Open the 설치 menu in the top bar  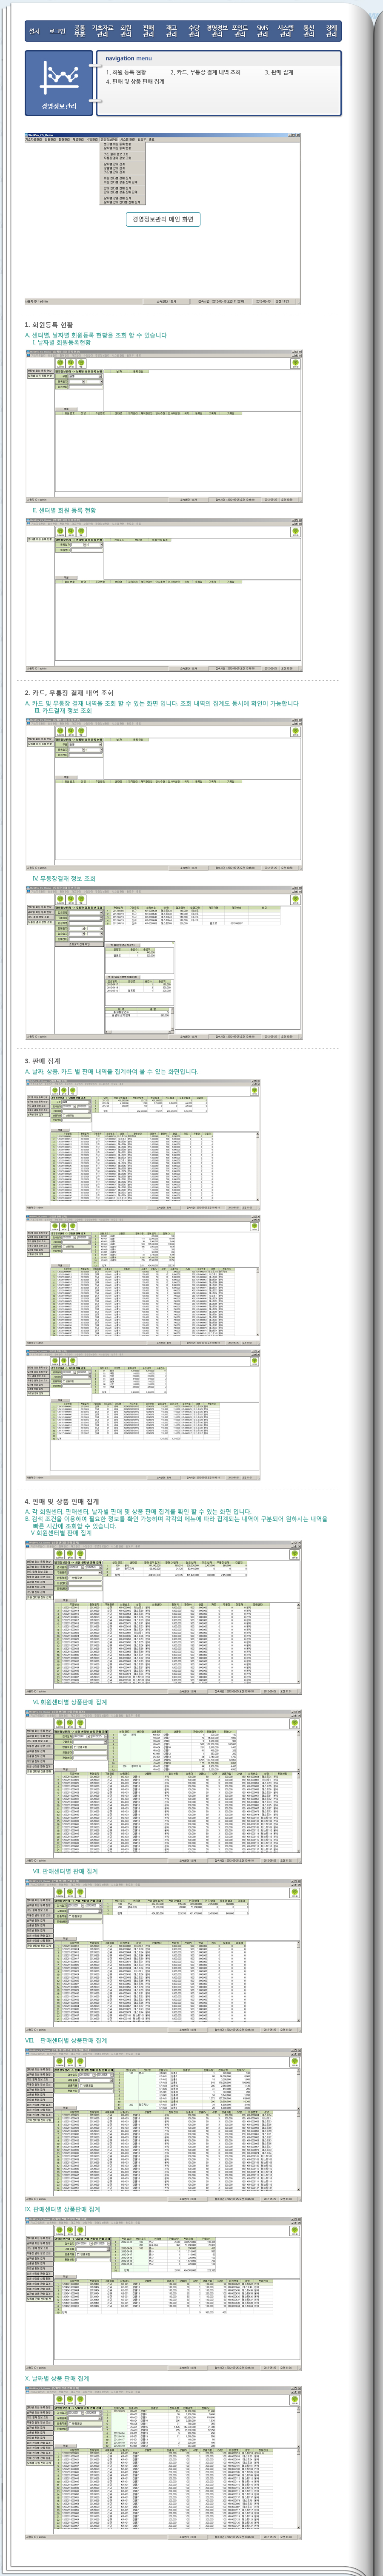35,31
